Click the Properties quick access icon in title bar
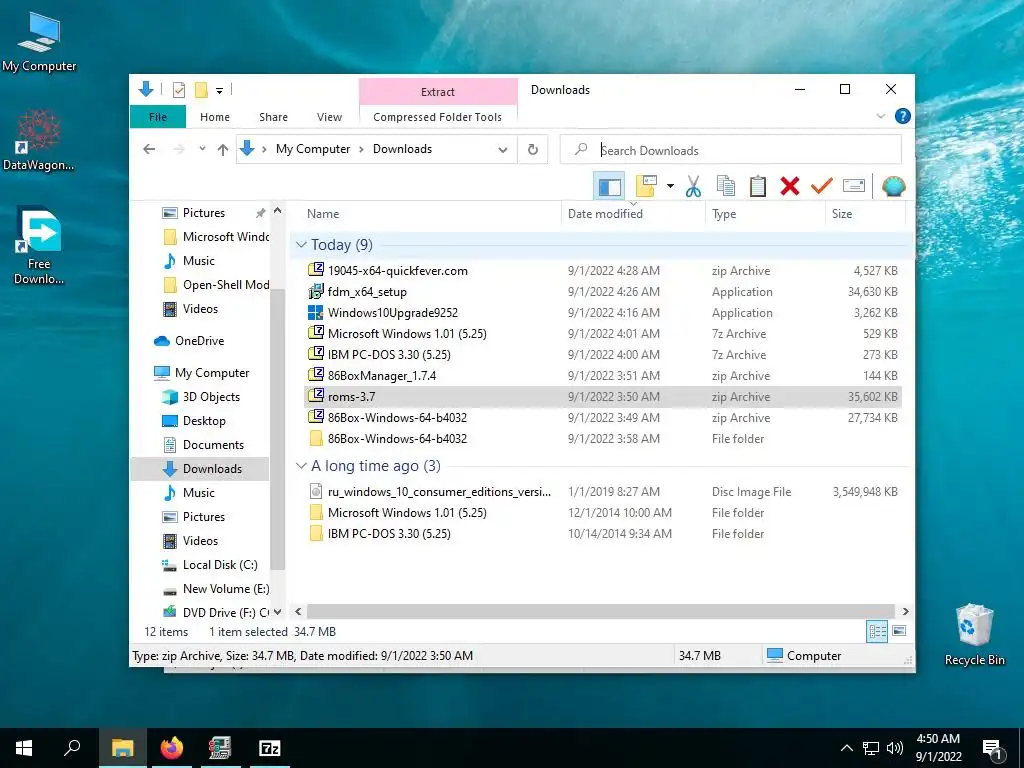 click(179, 90)
